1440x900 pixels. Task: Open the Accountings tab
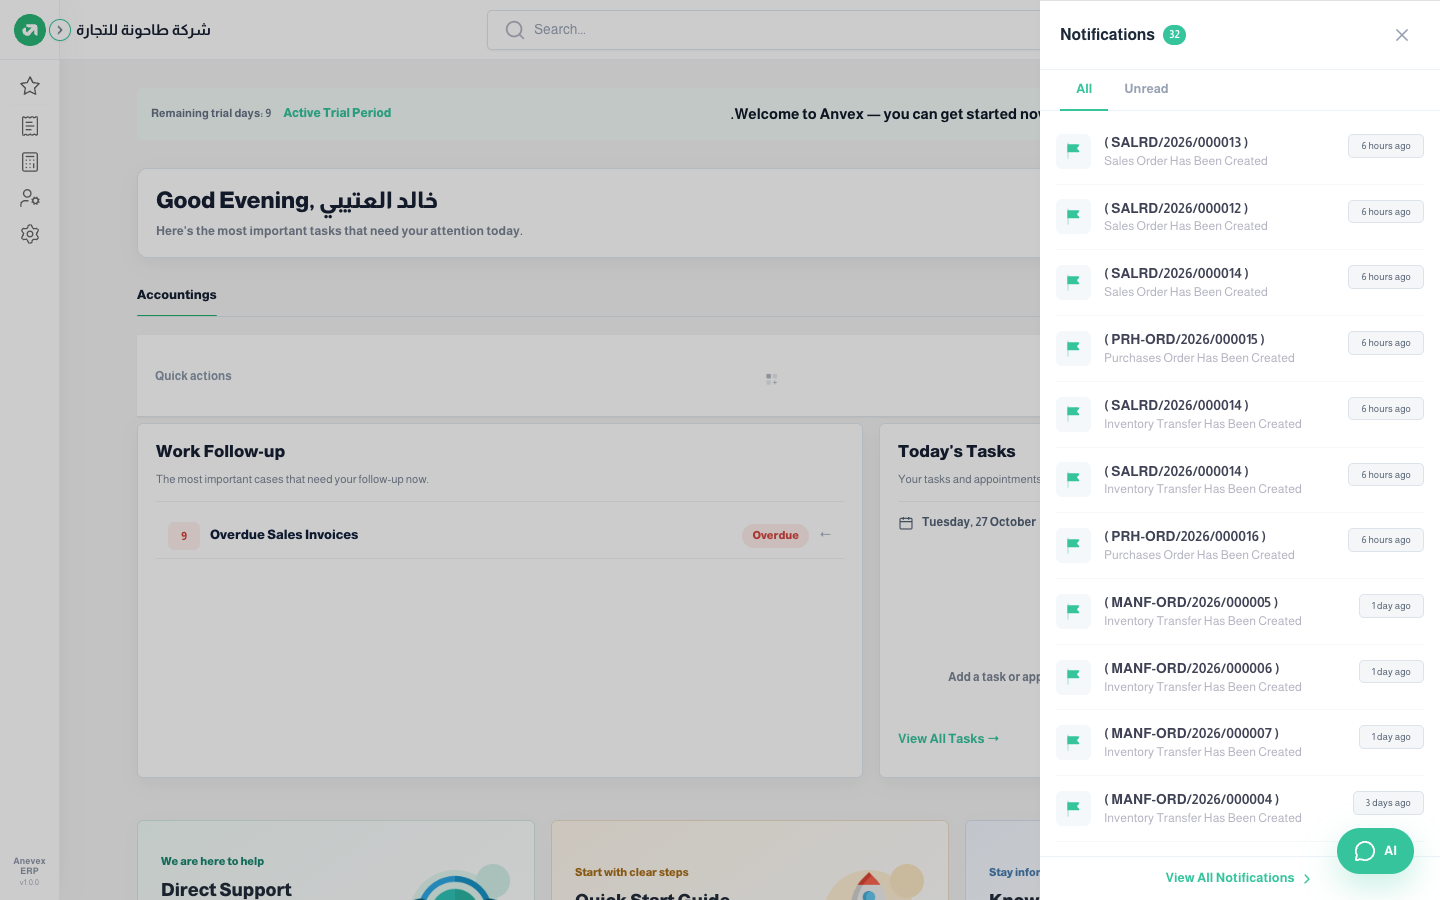(177, 295)
